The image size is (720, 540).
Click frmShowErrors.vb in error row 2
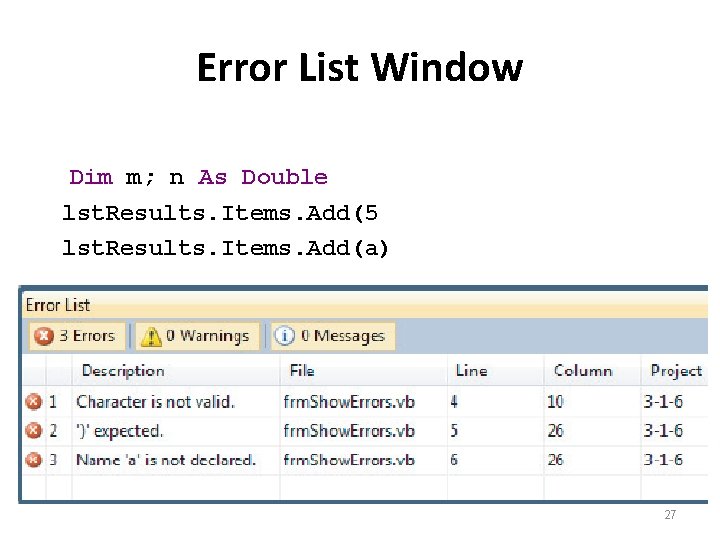[x=349, y=431]
